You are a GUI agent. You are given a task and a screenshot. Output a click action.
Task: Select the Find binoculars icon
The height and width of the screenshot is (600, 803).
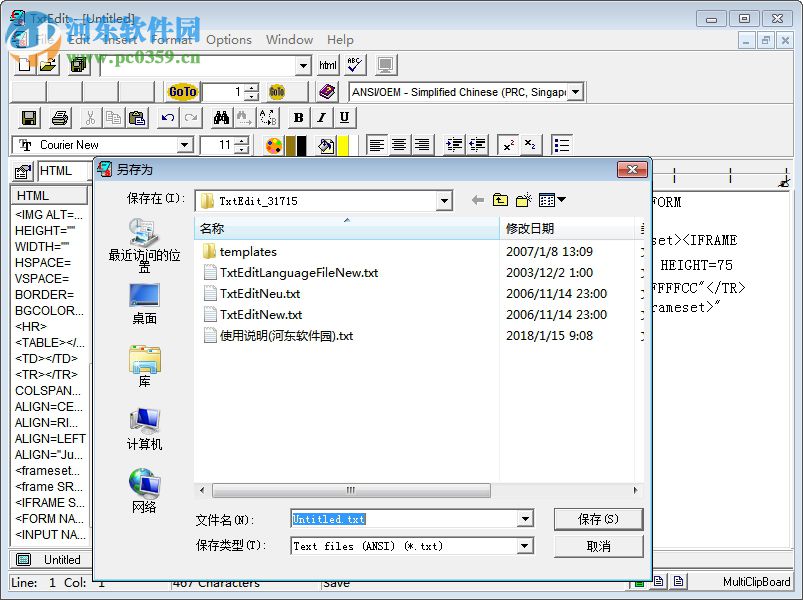(220, 117)
